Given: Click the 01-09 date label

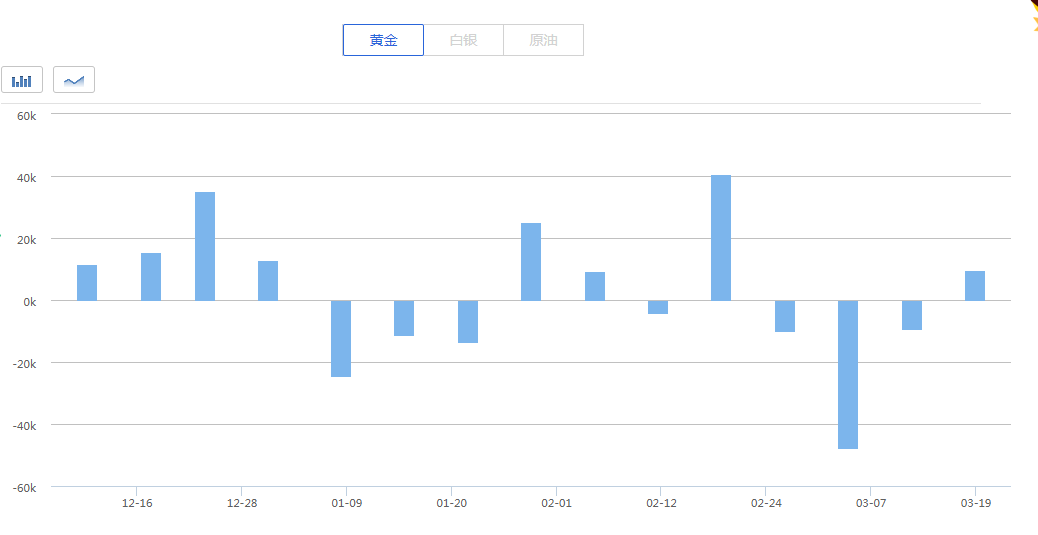Looking at the screenshot, I should [347, 504].
